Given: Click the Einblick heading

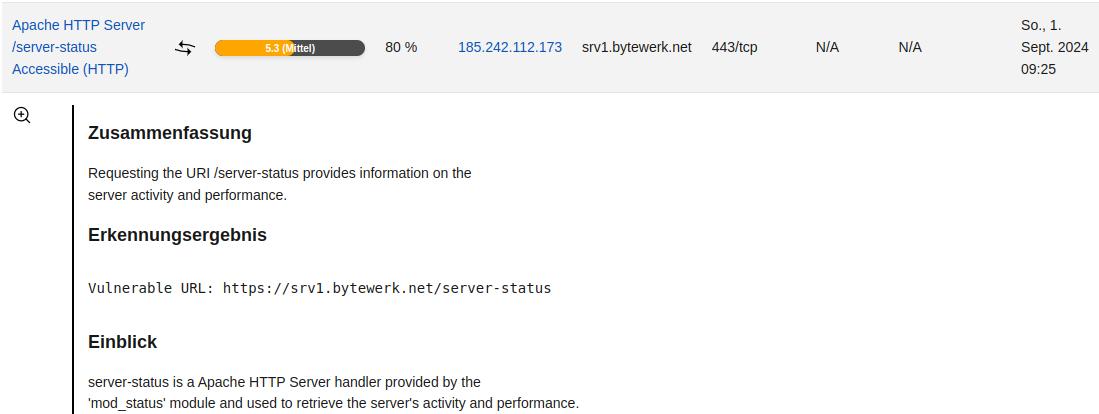Looking at the screenshot, I should (x=123, y=342).
